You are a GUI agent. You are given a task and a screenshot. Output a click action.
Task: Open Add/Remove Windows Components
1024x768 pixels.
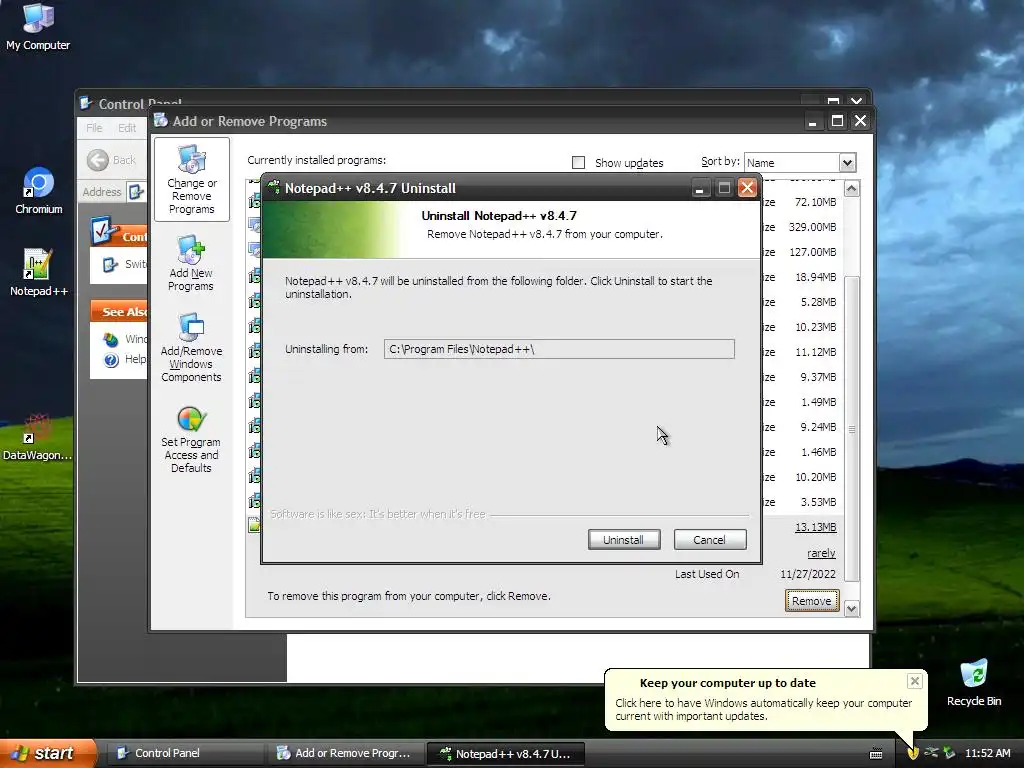pyautogui.click(x=191, y=347)
